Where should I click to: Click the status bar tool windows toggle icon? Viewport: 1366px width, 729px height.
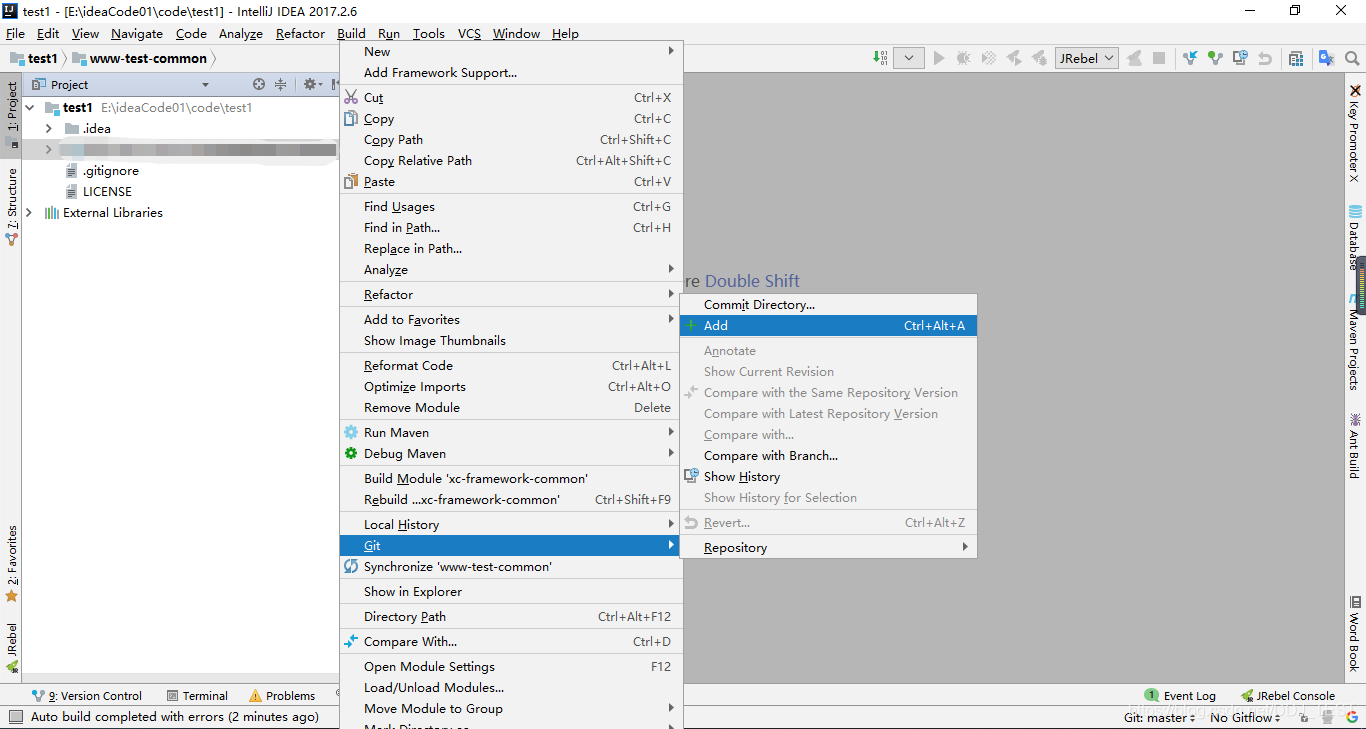click(x=14, y=717)
